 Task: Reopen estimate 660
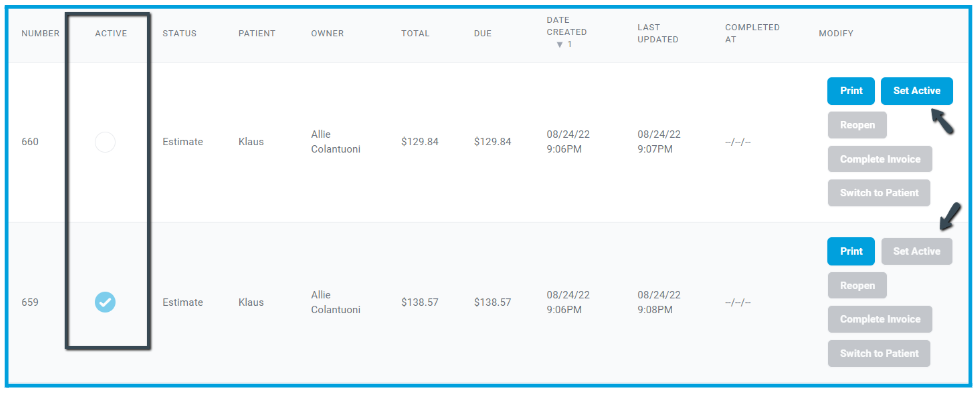(857, 125)
